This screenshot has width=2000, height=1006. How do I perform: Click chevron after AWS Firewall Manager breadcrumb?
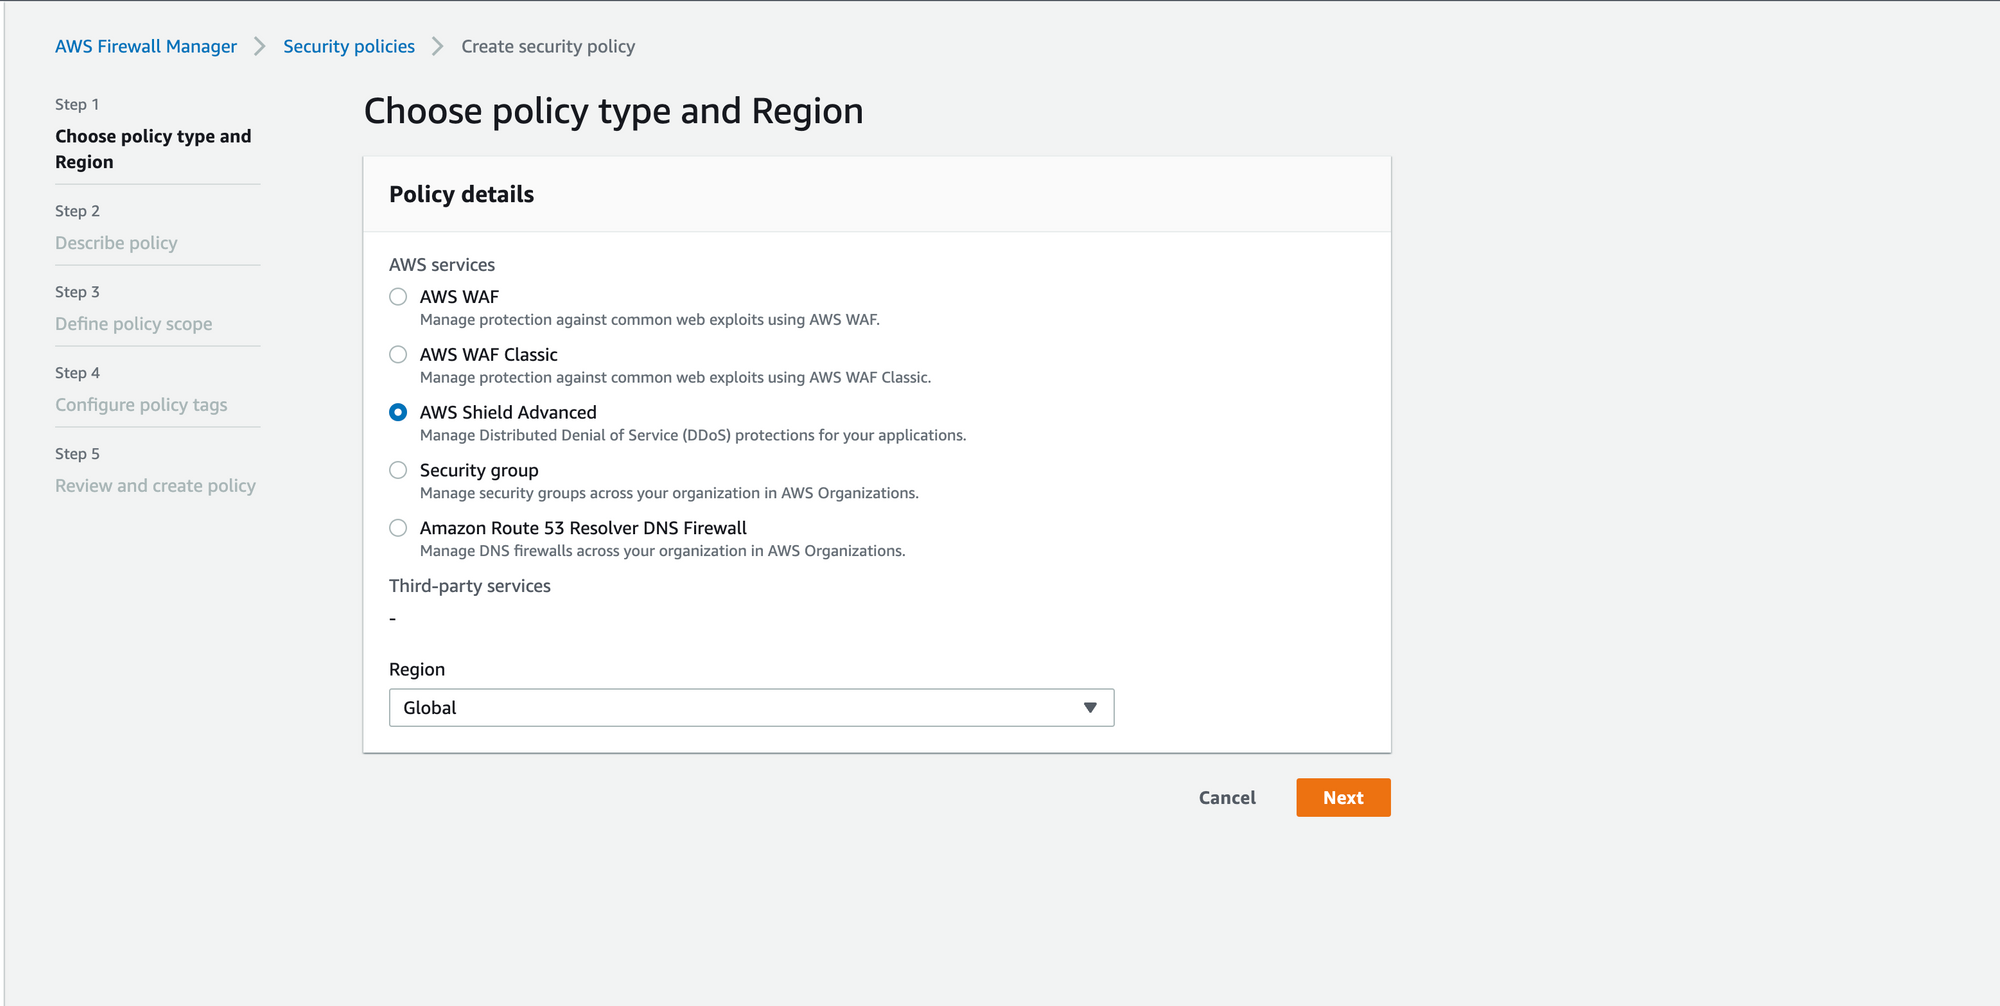click(260, 47)
